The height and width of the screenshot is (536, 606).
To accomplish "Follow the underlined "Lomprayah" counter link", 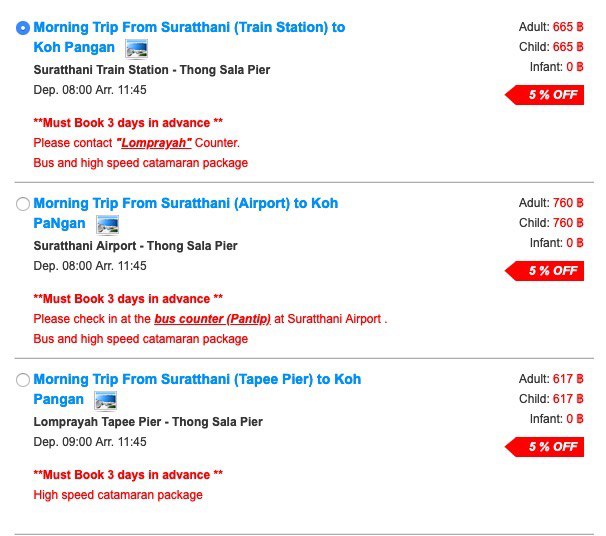I will [x=154, y=143].
